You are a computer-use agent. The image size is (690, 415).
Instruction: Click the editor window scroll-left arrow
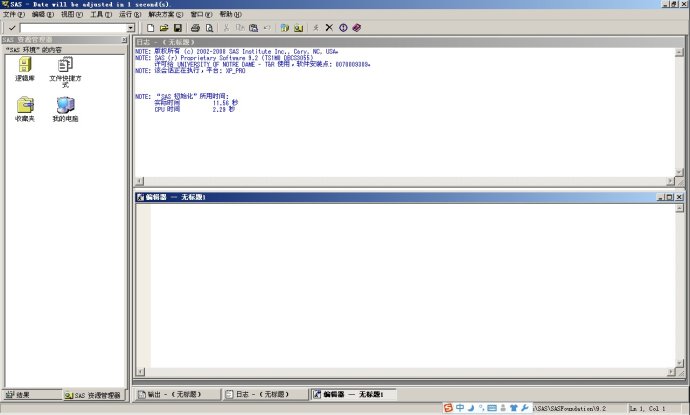(x=140, y=372)
